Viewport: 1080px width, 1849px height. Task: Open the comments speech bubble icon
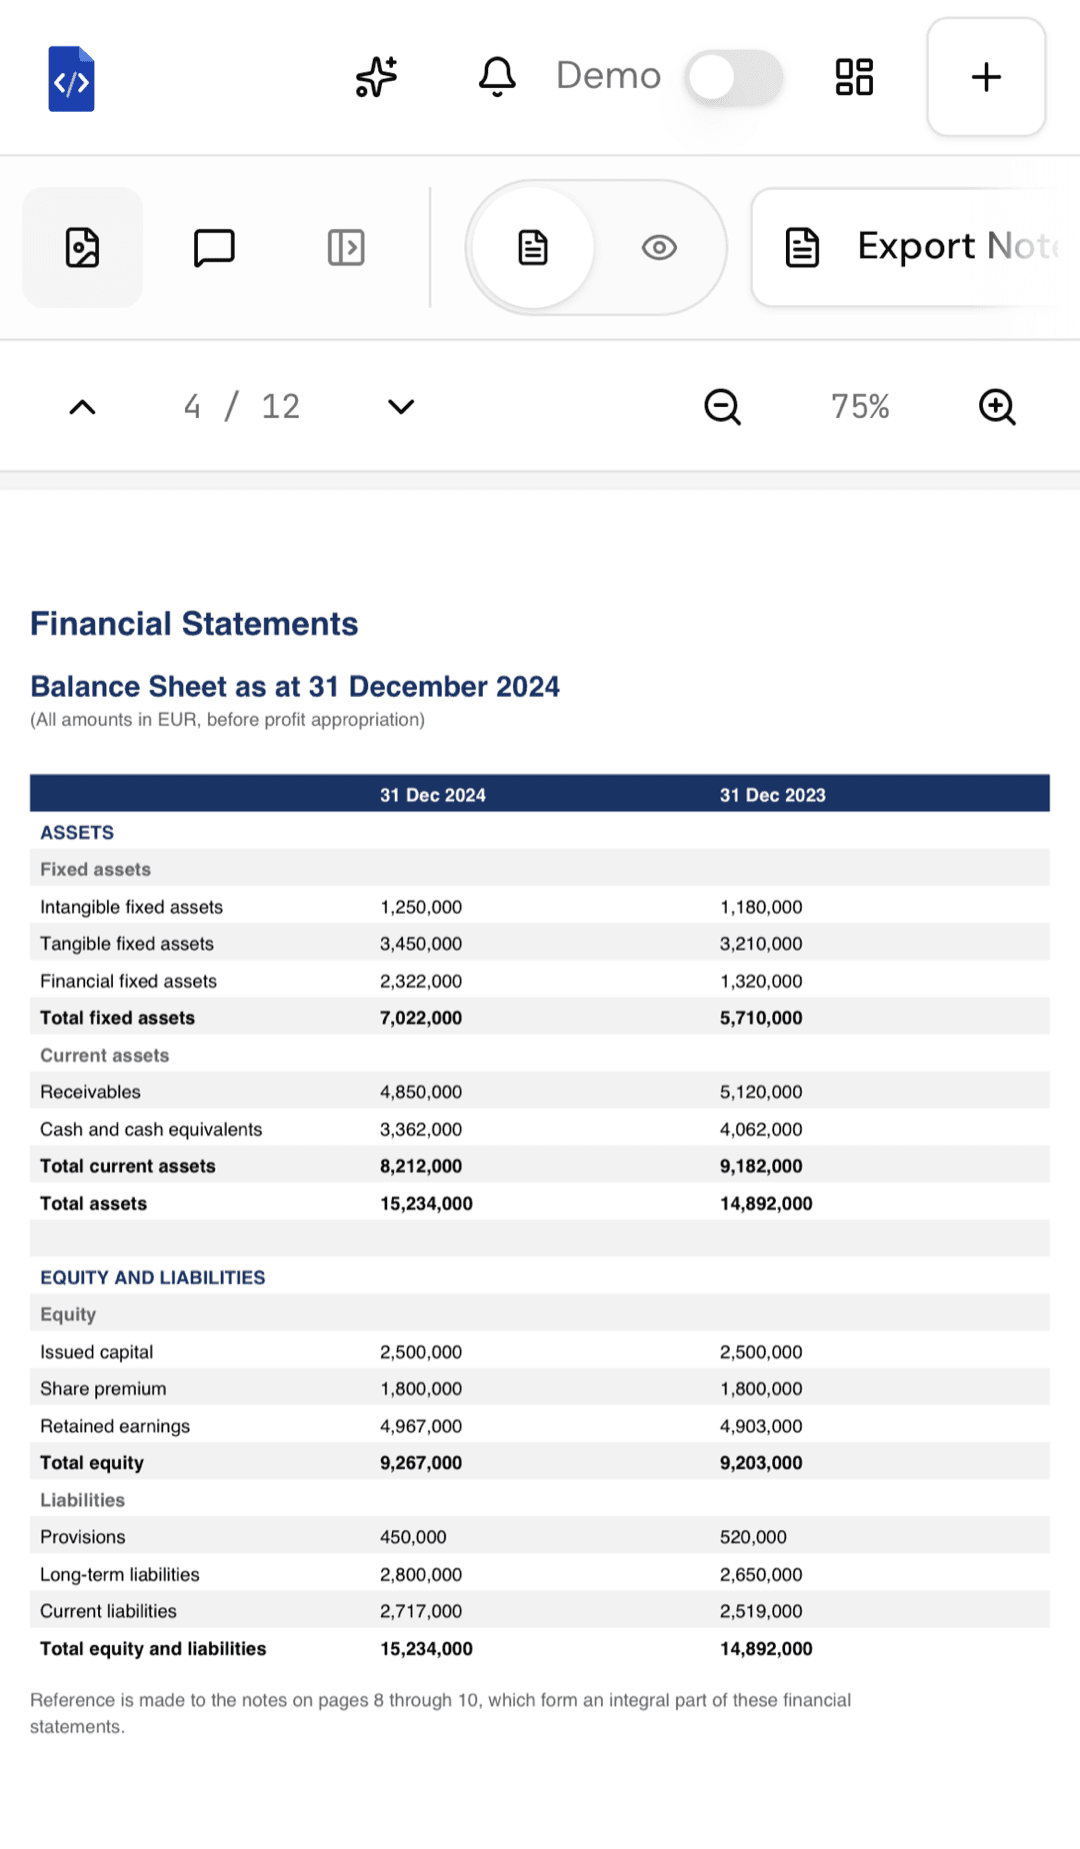coord(214,247)
